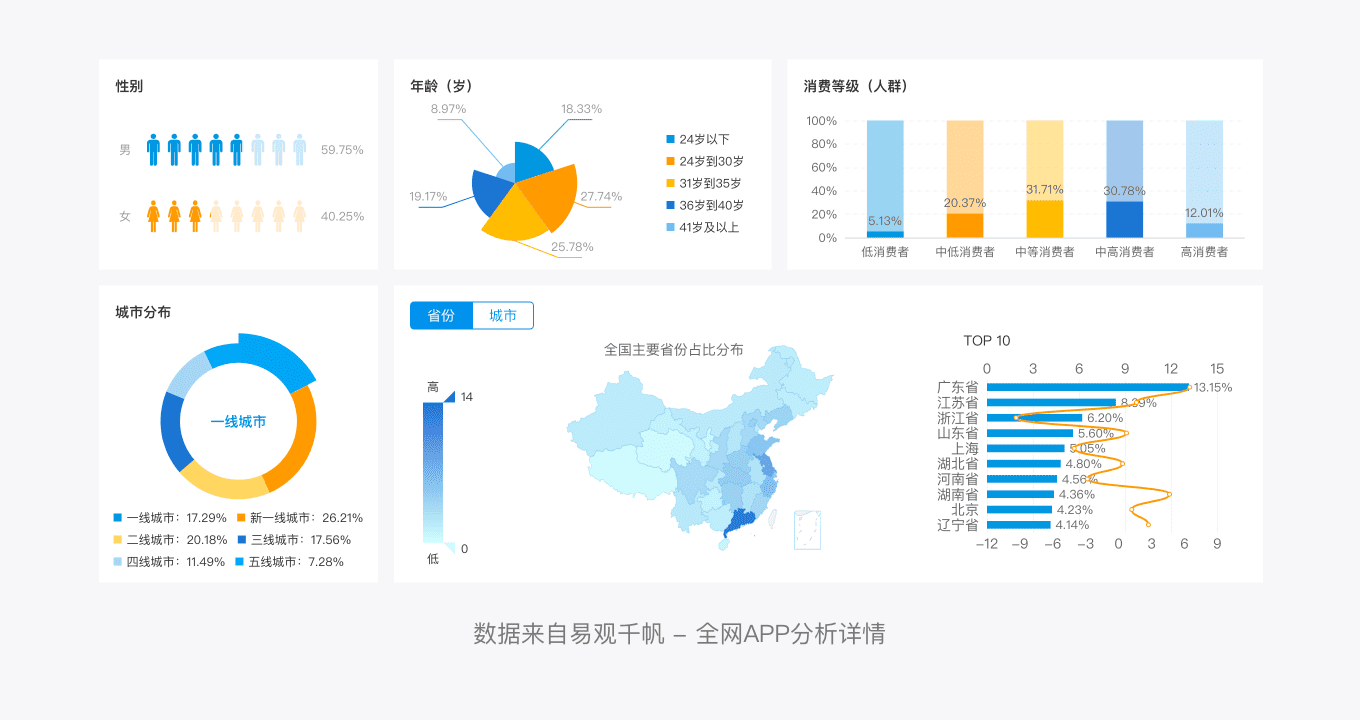Click the TOP 10 chart title
1360x720 pixels.
pos(987,341)
